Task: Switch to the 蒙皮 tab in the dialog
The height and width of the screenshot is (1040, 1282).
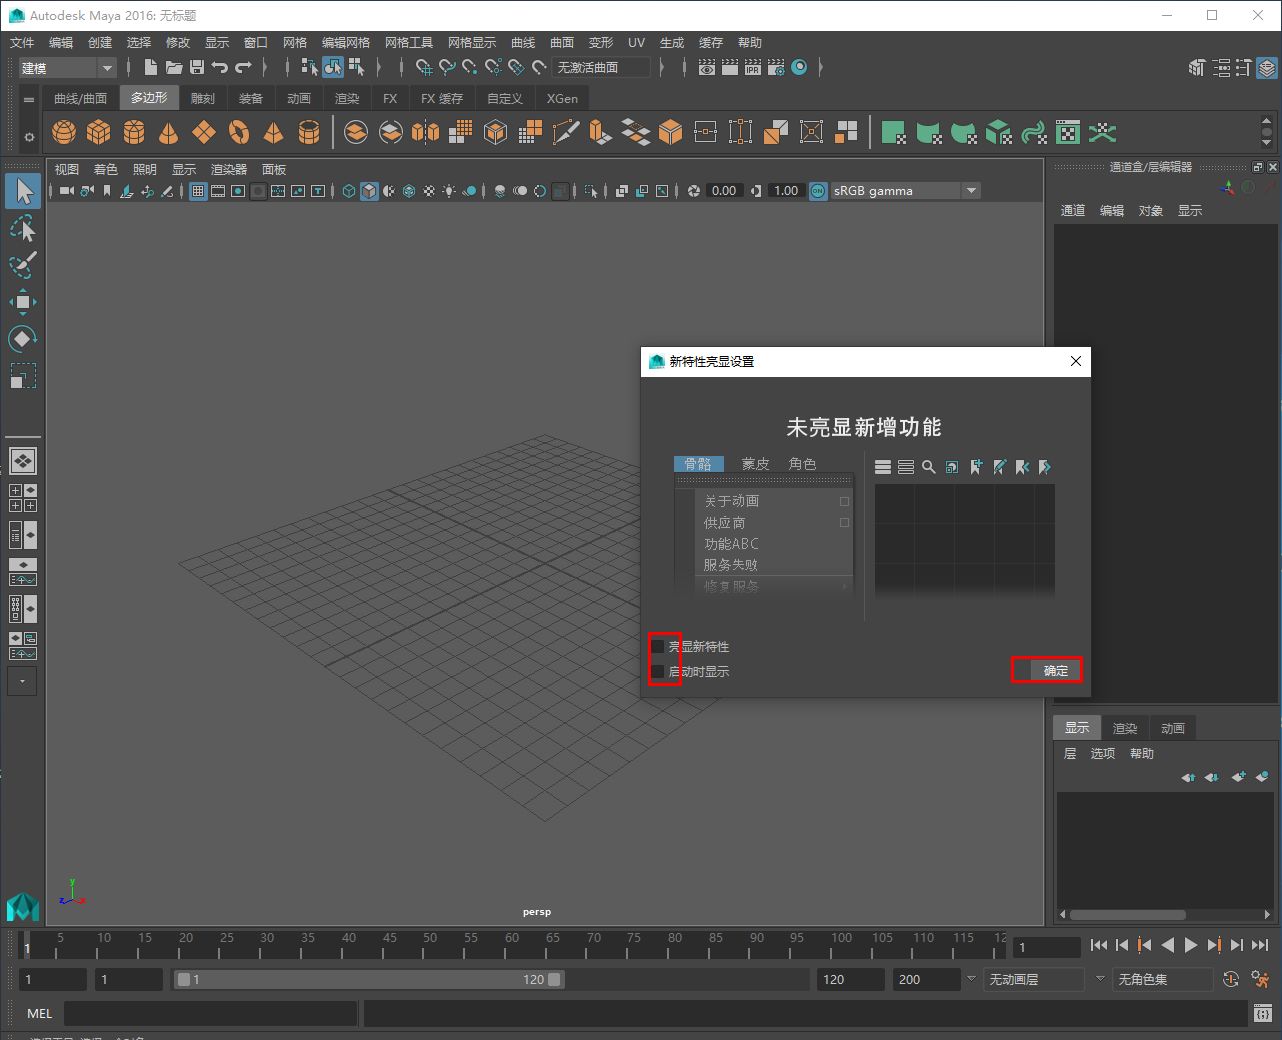Action: tap(755, 463)
